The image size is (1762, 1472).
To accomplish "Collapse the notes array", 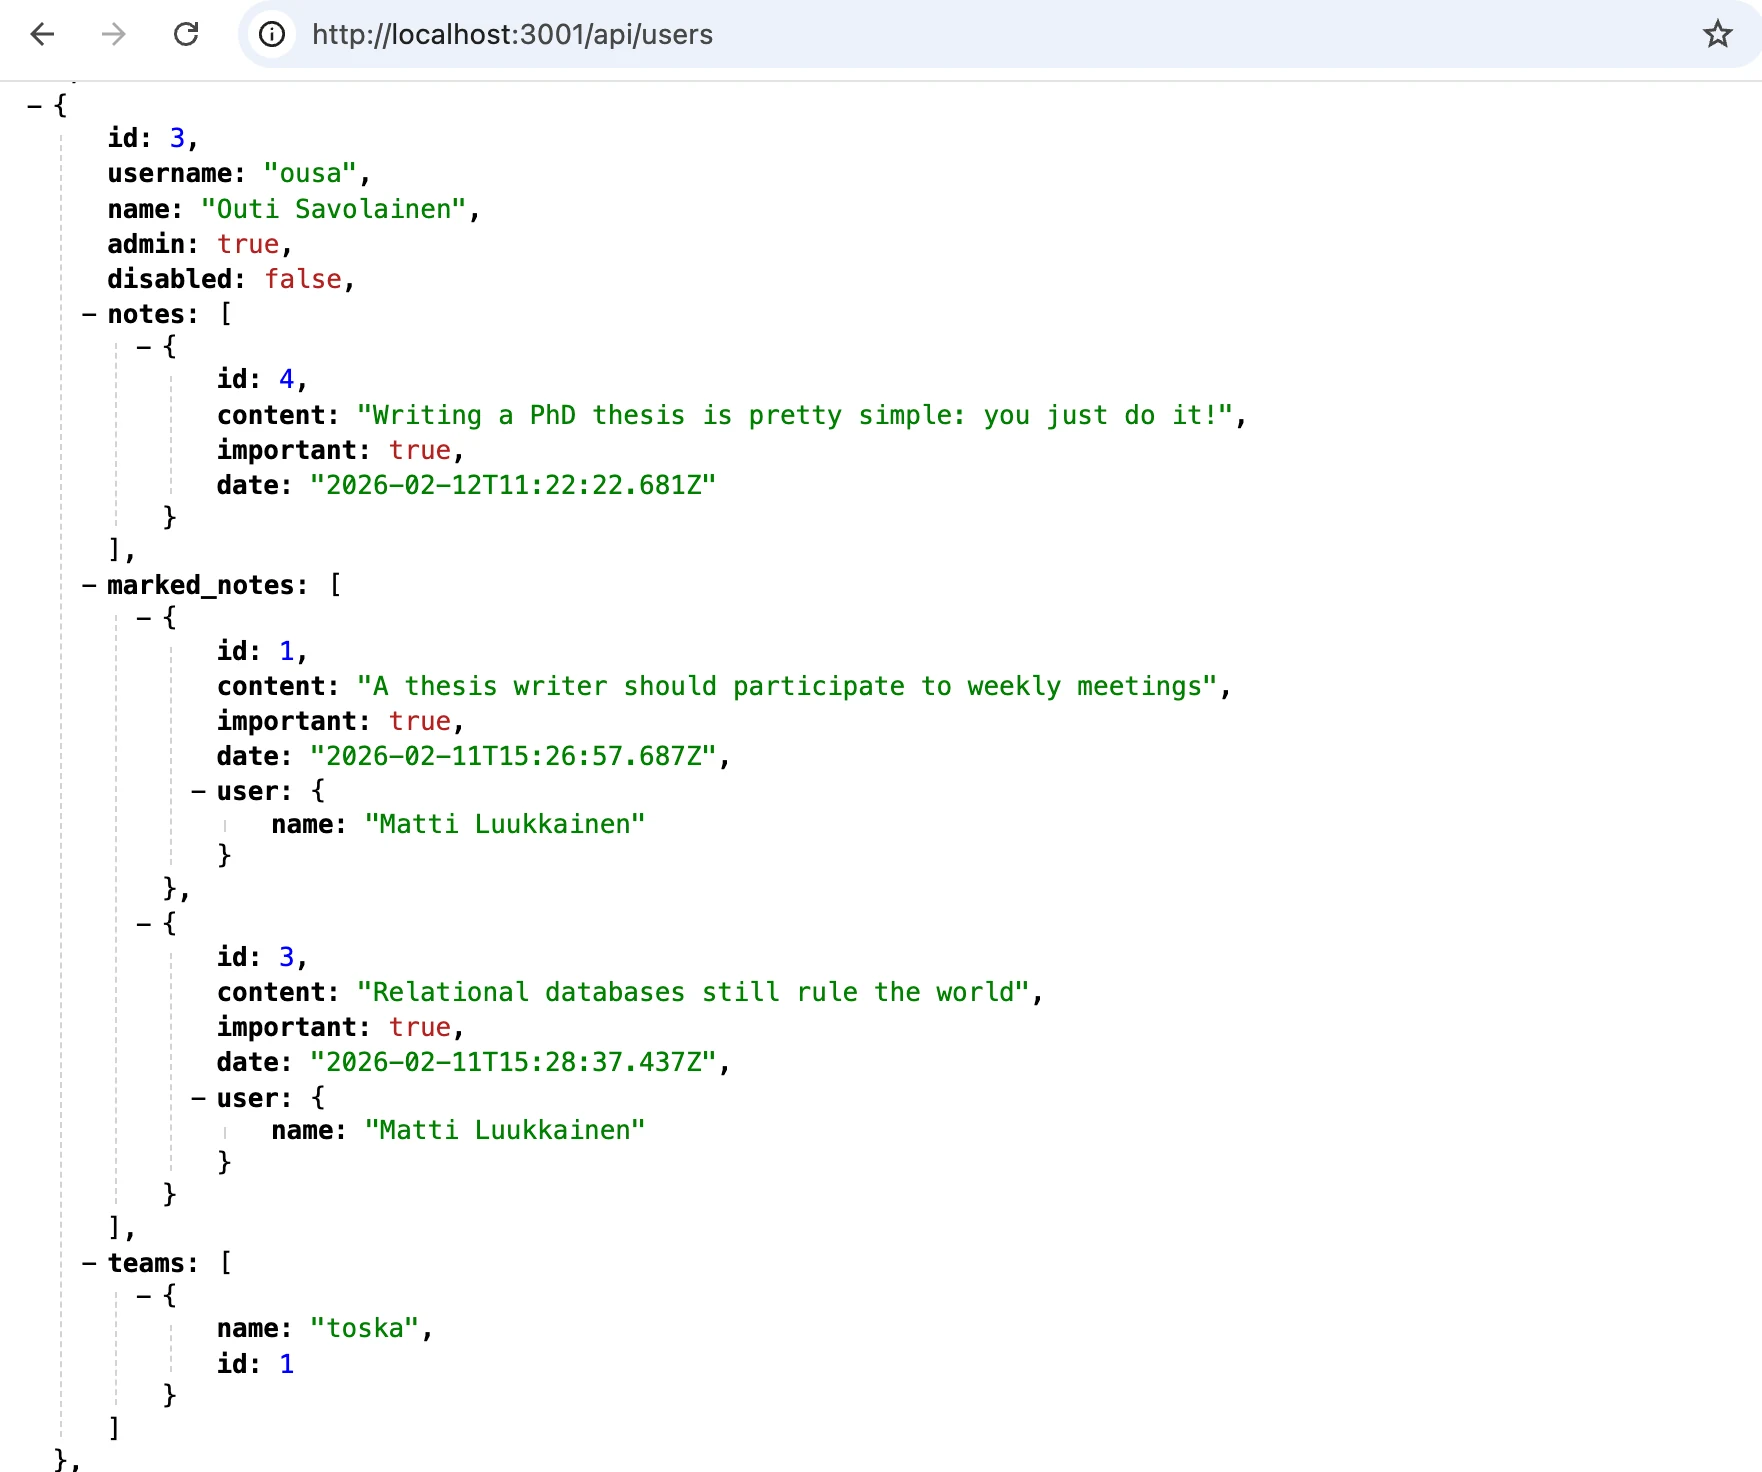I will 90,314.
